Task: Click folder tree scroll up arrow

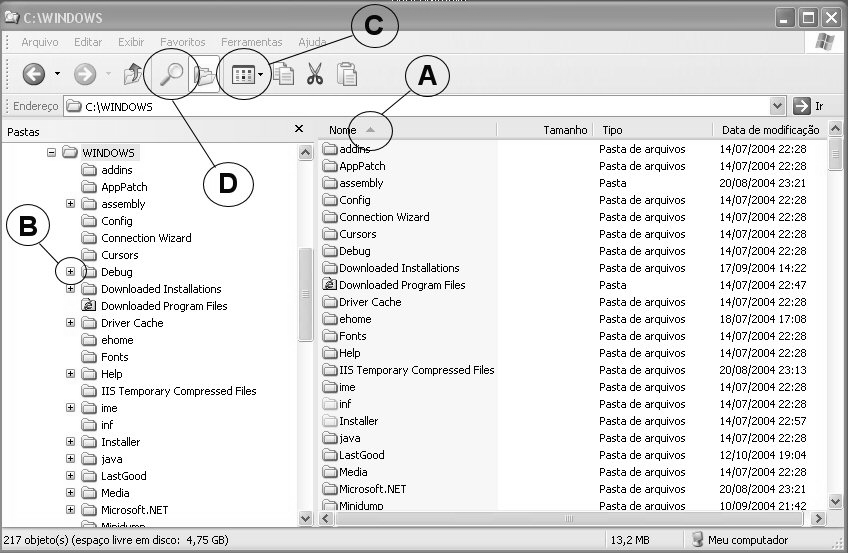Action: [306, 152]
